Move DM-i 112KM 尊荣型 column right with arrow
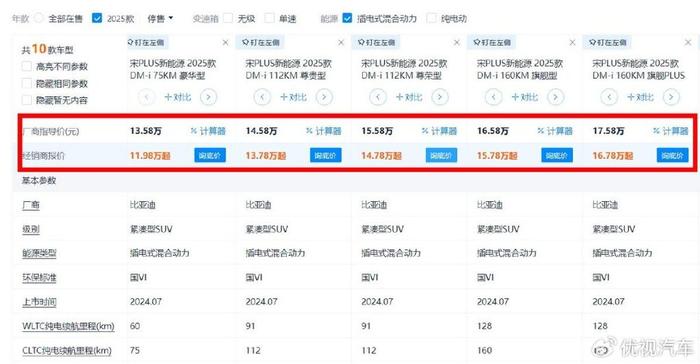The height and width of the screenshot is (364, 700). click(x=440, y=97)
